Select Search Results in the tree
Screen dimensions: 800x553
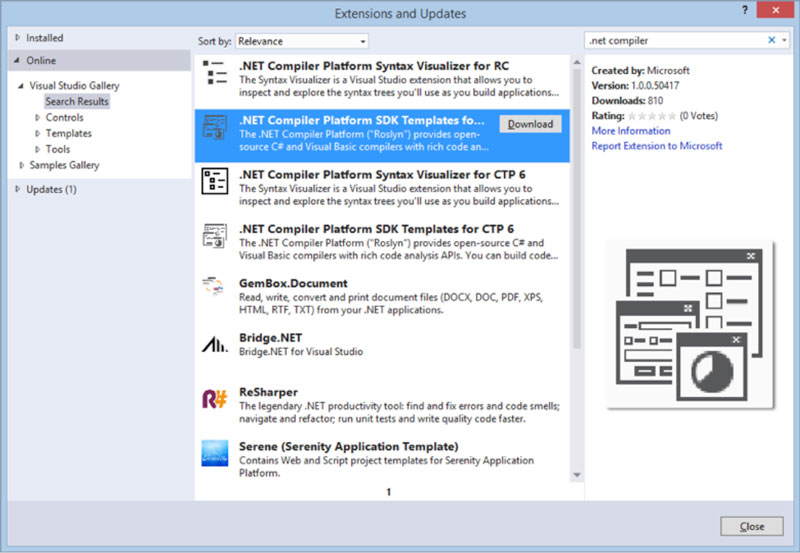(x=76, y=101)
